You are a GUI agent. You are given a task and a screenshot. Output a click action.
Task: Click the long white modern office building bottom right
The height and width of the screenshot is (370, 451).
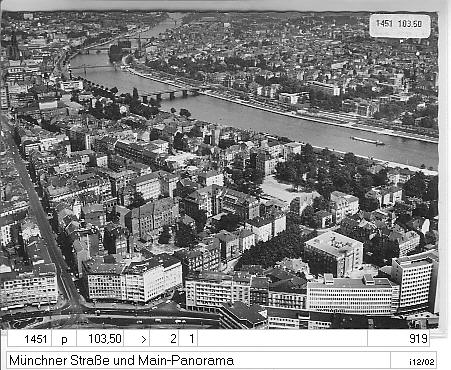point(352,295)
